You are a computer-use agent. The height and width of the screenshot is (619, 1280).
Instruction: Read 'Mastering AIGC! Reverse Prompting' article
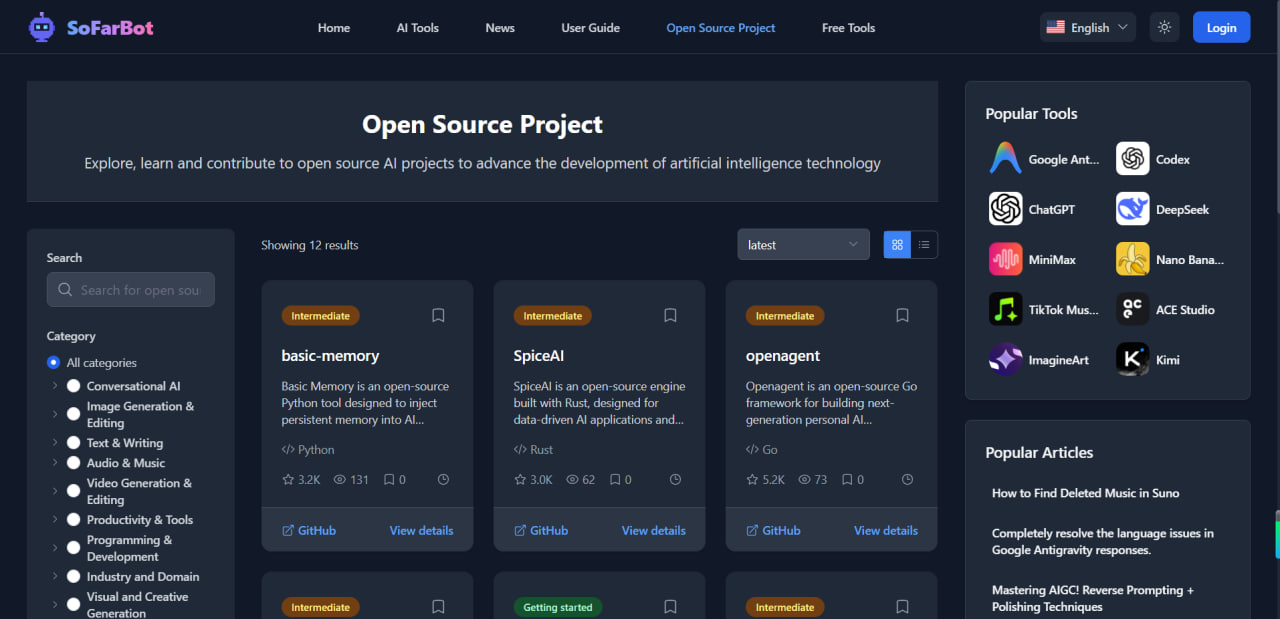click(1093, 598)
